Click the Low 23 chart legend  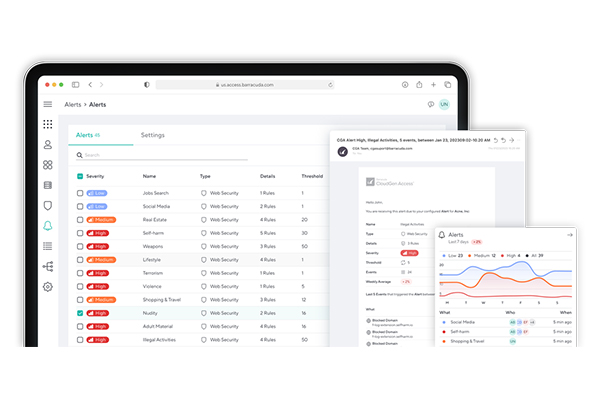[x=453, y=256]
